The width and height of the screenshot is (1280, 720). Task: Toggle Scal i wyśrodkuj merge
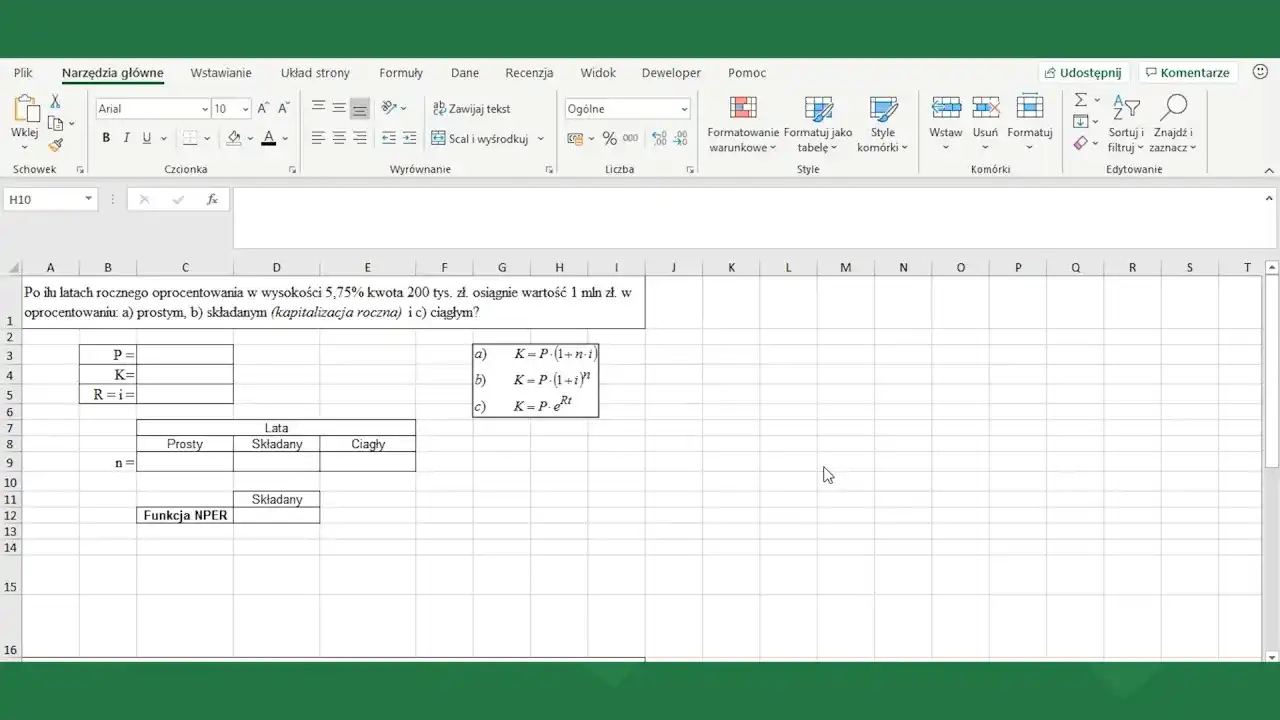[x=480, y=139]
